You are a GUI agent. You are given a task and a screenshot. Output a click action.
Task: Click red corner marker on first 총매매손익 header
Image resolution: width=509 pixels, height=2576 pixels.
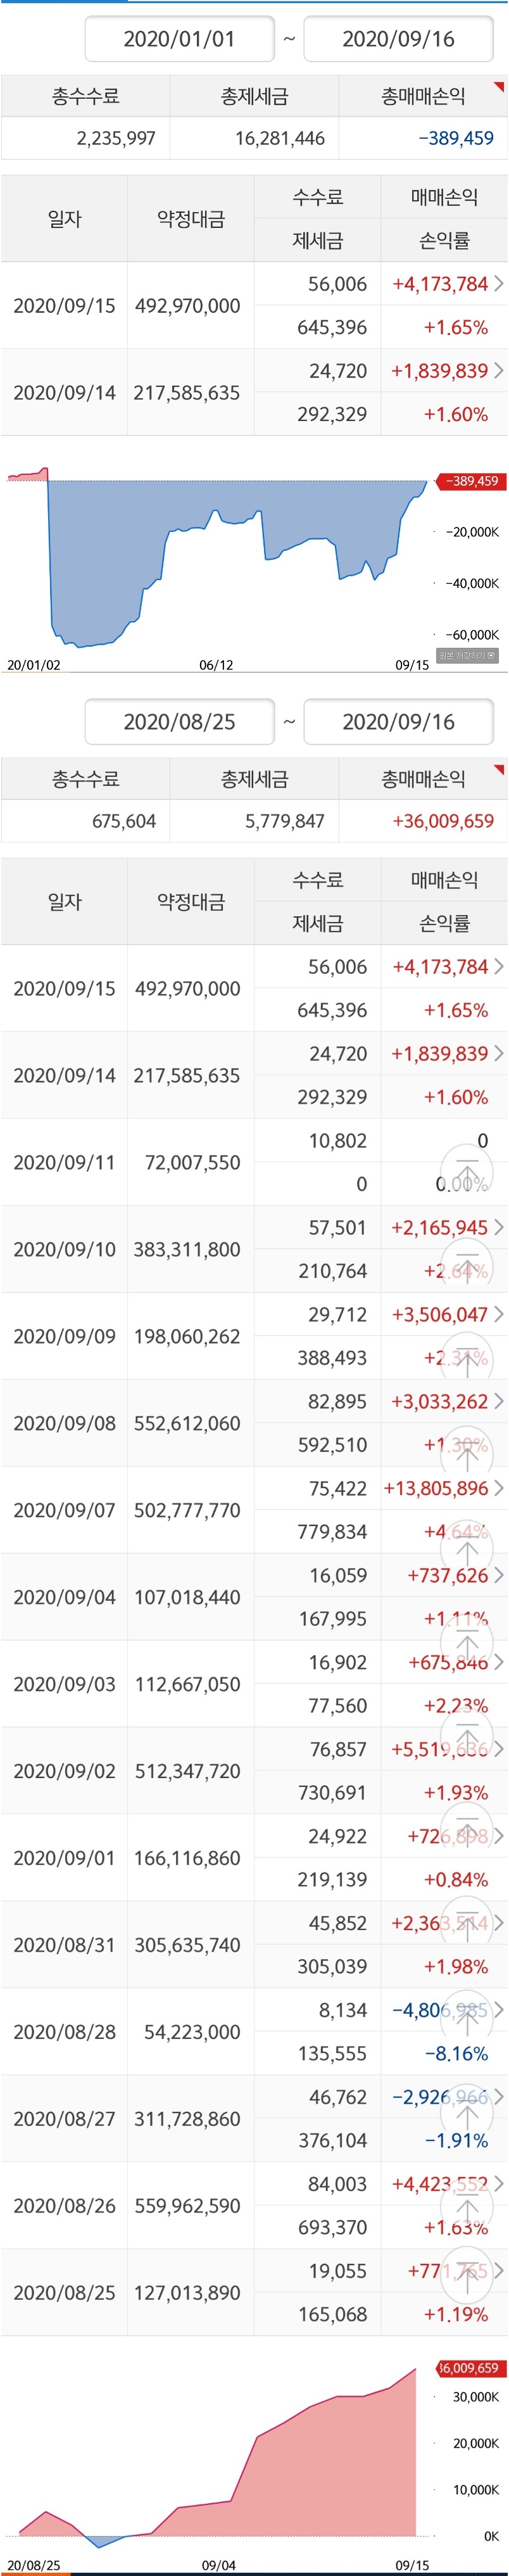(x=499, y=87)
